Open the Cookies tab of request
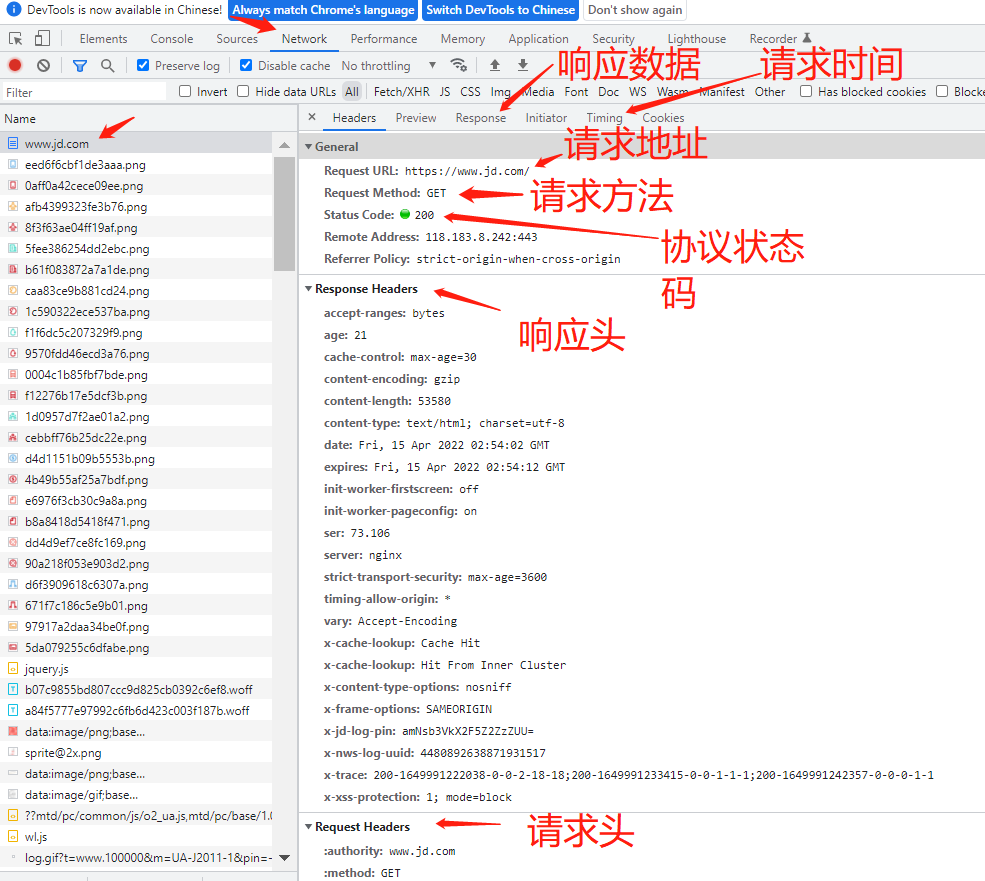The width and height of the screenshot is (985, 881). (663, 118)
